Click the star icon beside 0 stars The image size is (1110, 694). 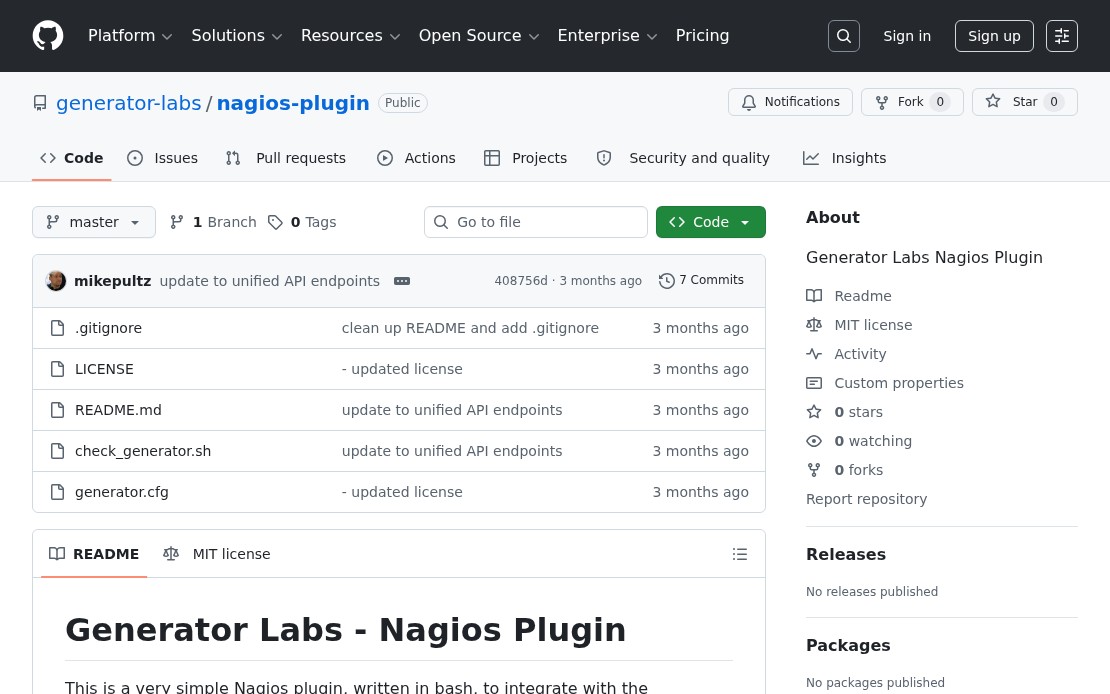click(814, 411)
